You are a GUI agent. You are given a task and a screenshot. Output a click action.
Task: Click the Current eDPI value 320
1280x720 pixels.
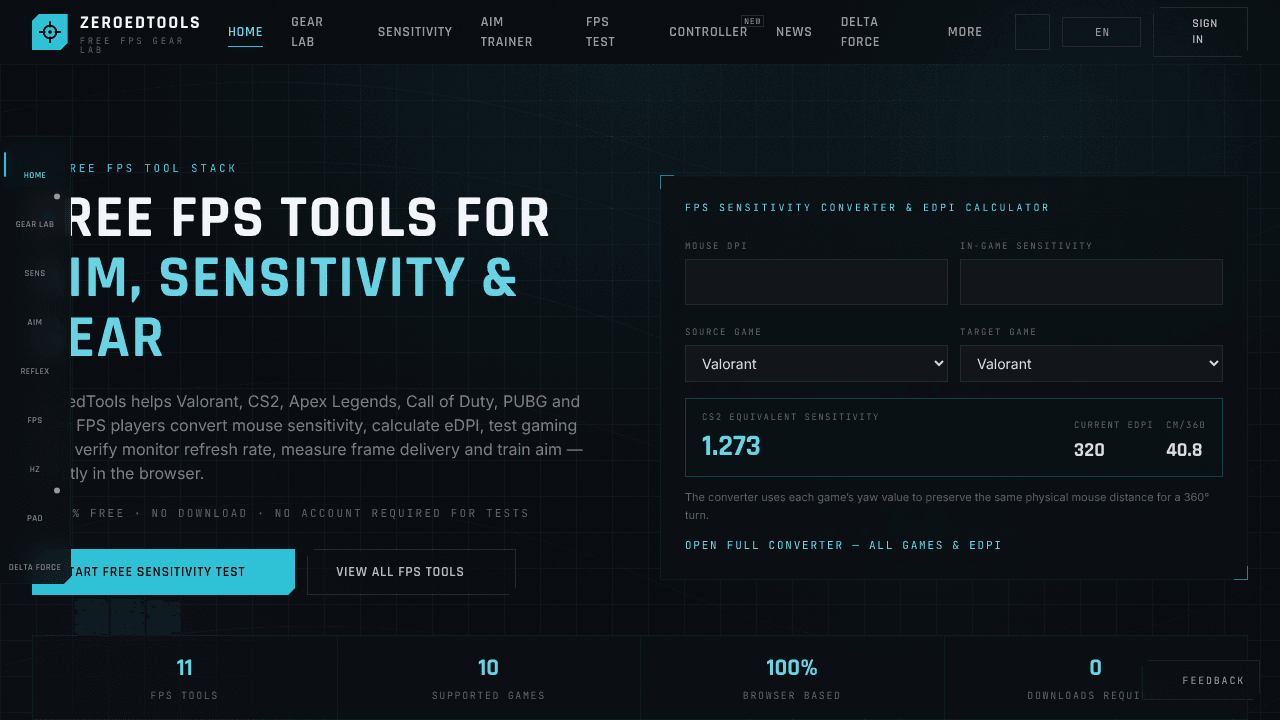[x=1089, y=450]
